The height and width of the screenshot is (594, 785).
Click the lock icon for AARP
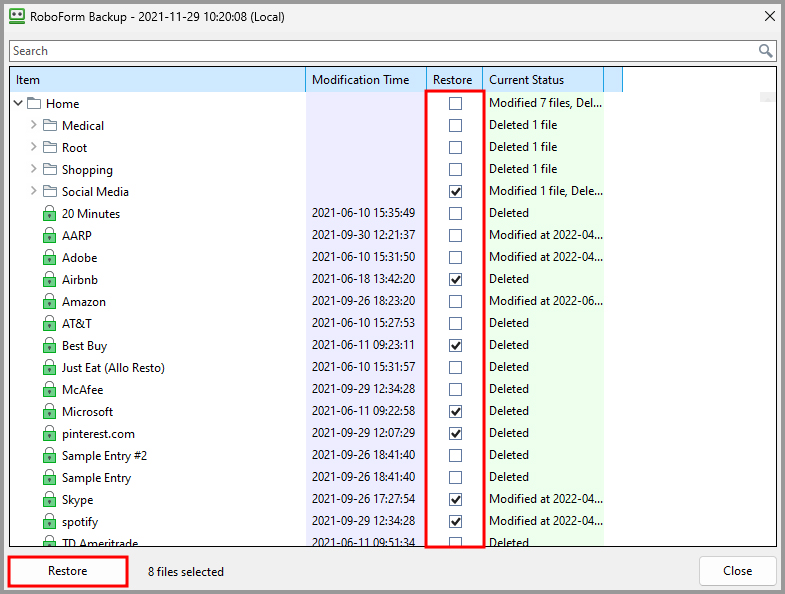(49, 235)
